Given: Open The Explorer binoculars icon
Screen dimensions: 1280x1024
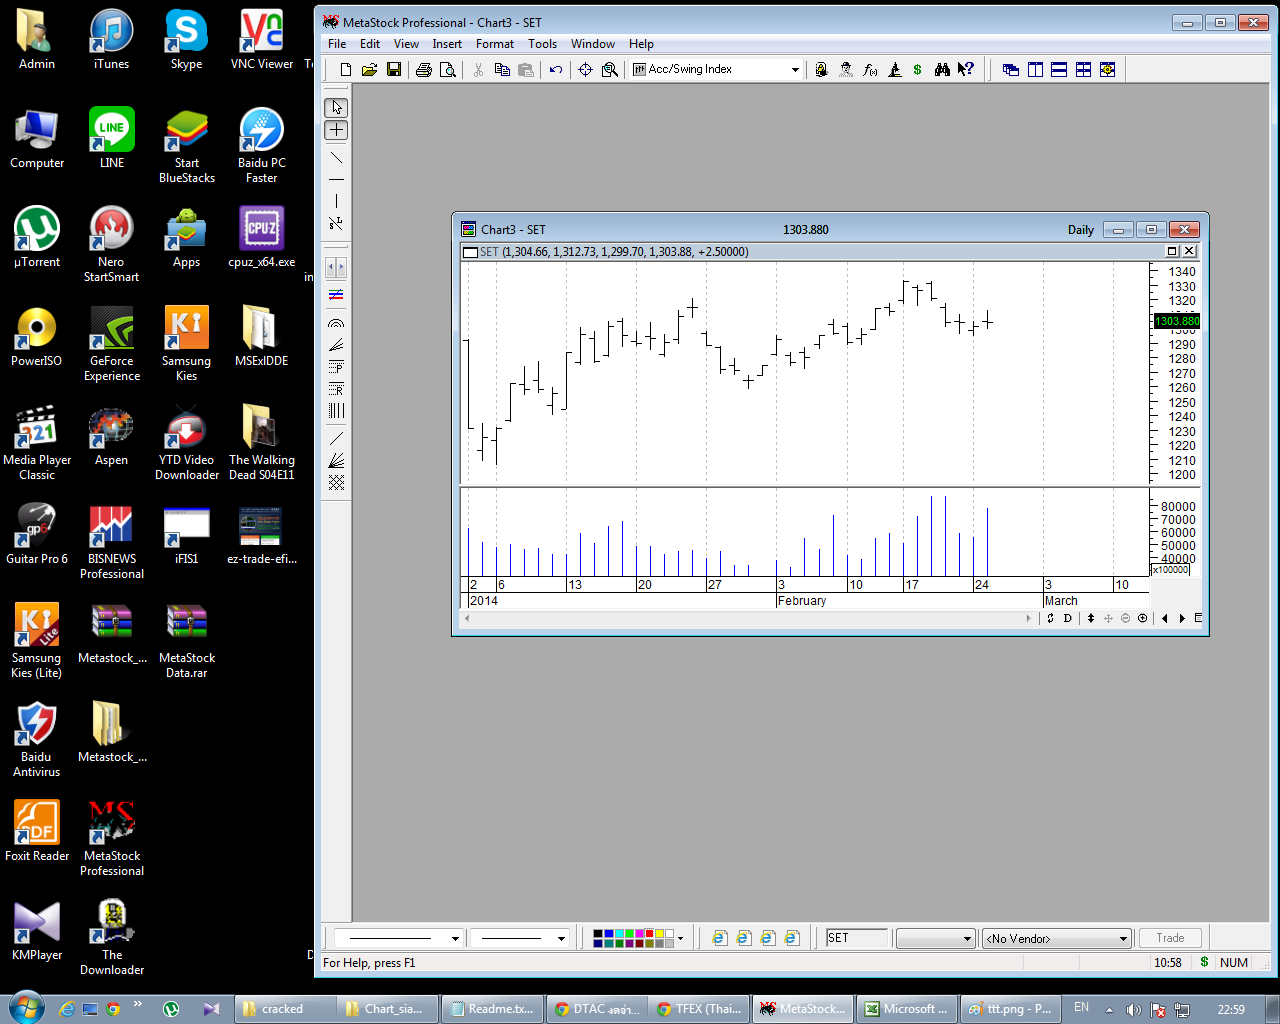Looking at the screenshot, I should click(x=942, y=70).
